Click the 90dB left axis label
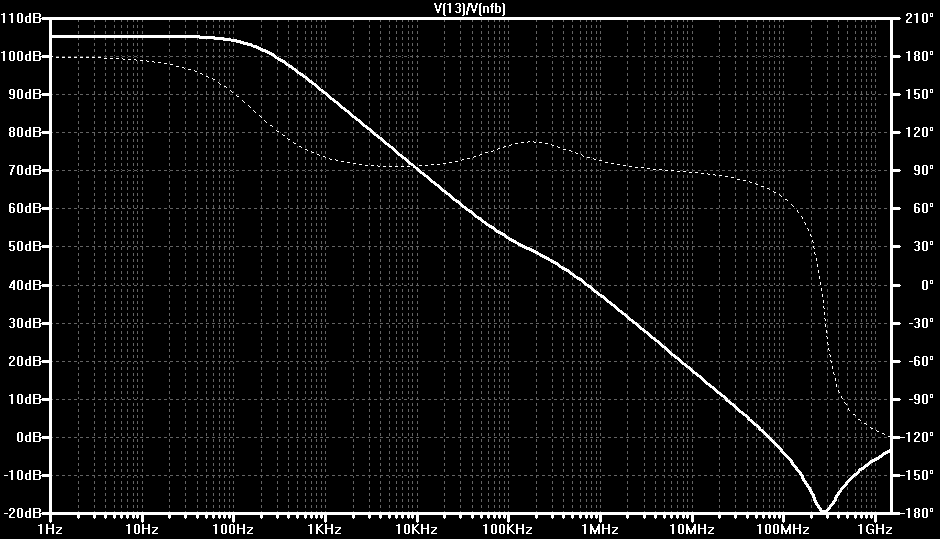The height and width of the screenshot is (539, 940). (x=25, y=95)
